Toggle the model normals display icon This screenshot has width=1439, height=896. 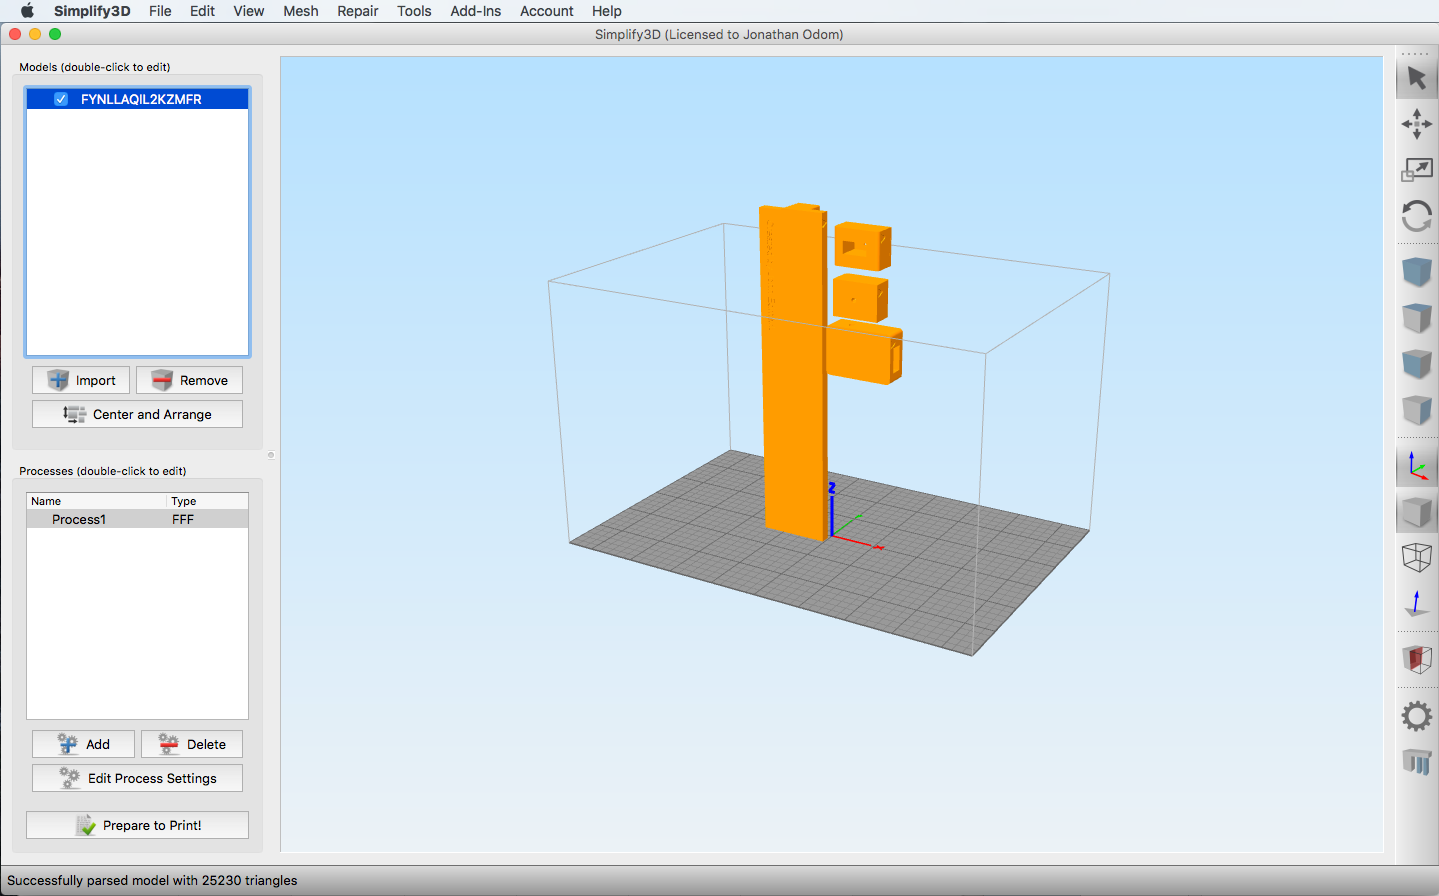1416,604
